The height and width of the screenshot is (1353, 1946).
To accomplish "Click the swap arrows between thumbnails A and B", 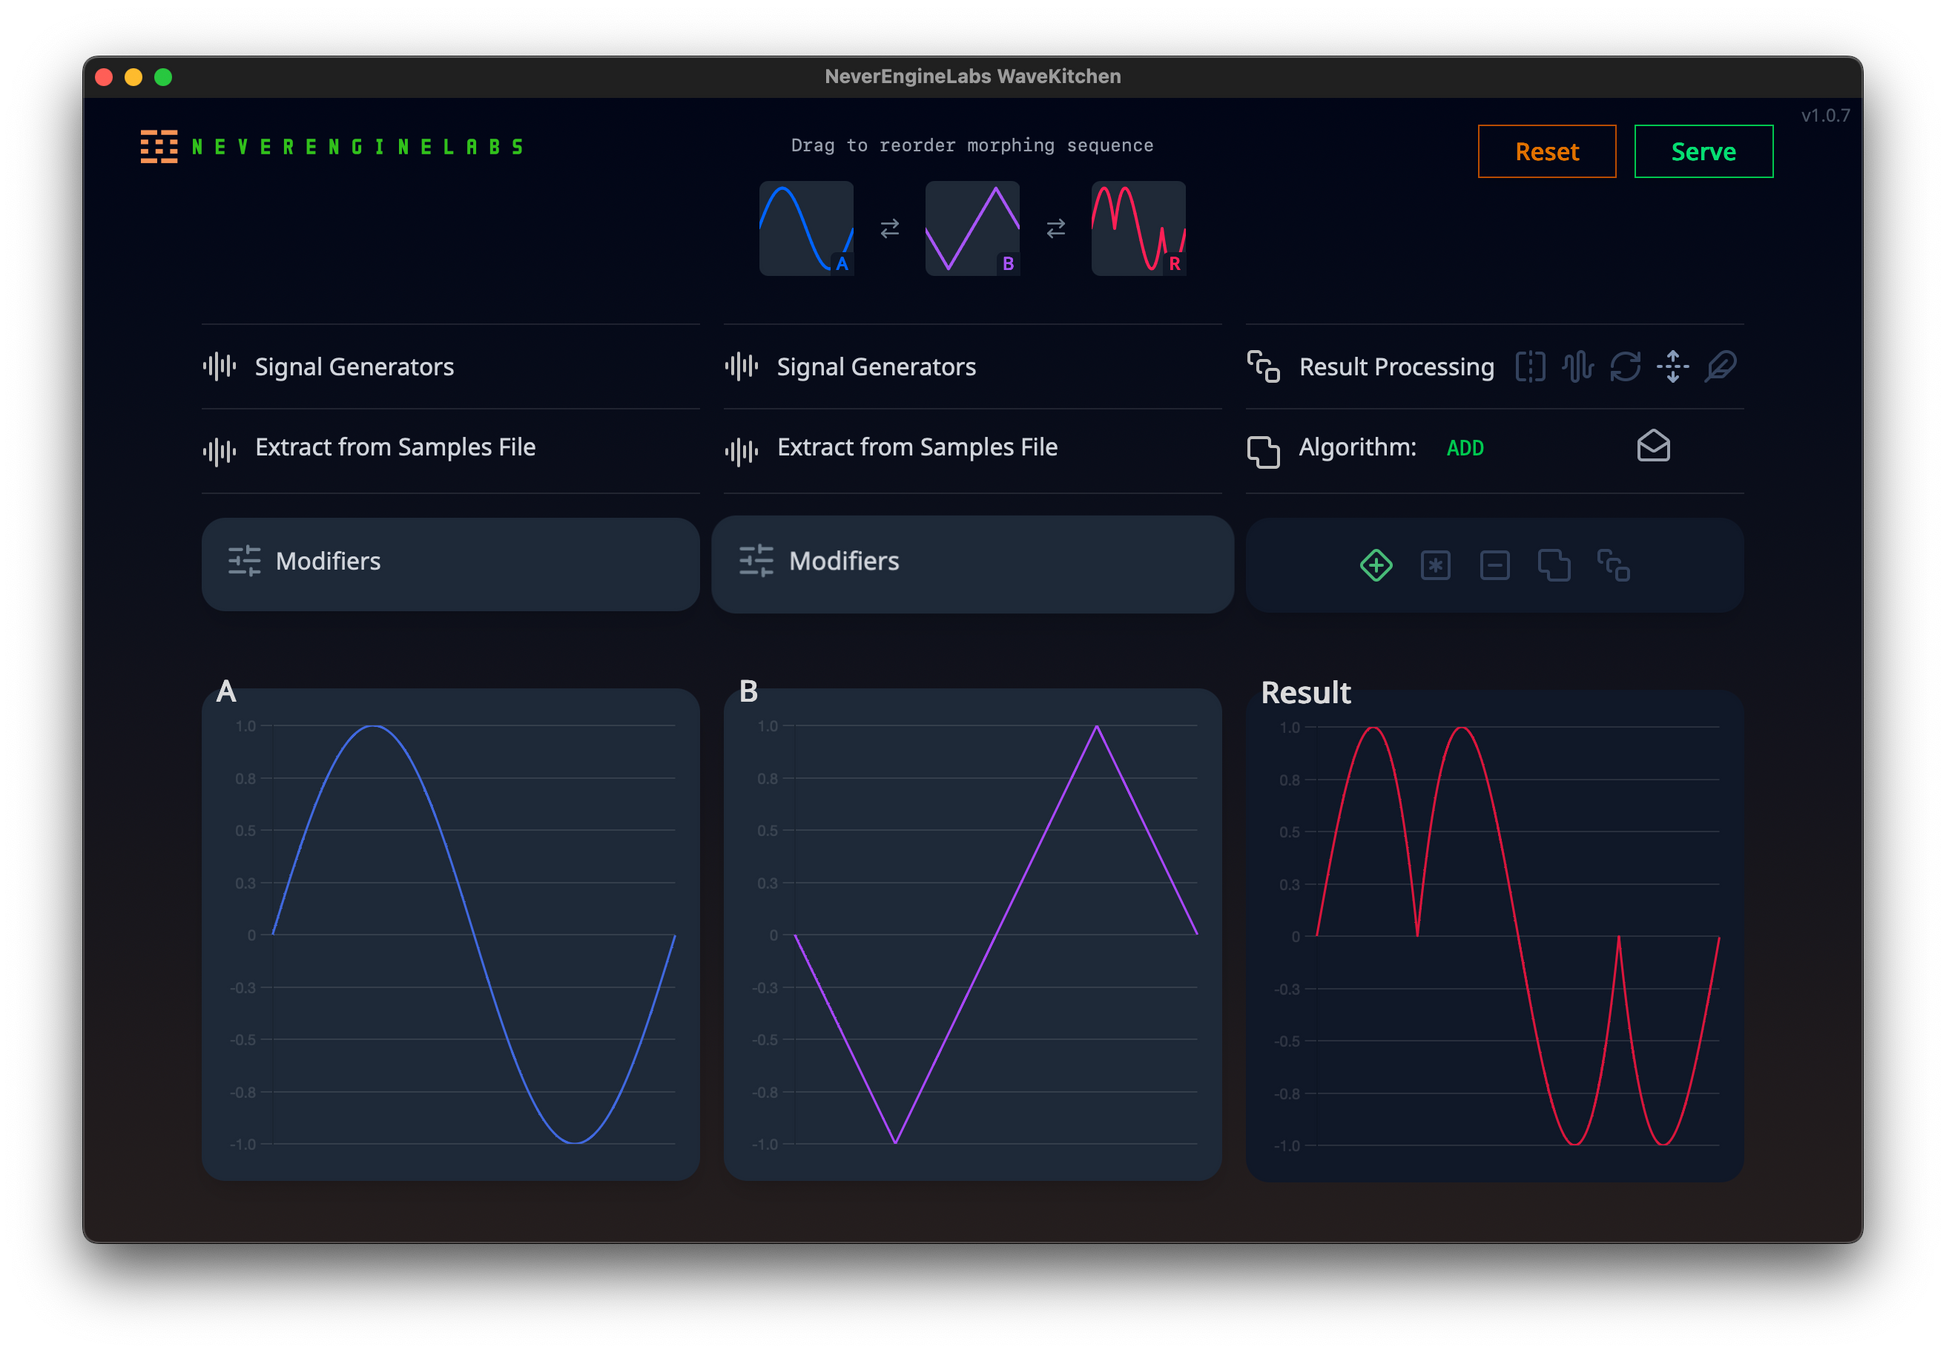I will click(x=889, y=229).
